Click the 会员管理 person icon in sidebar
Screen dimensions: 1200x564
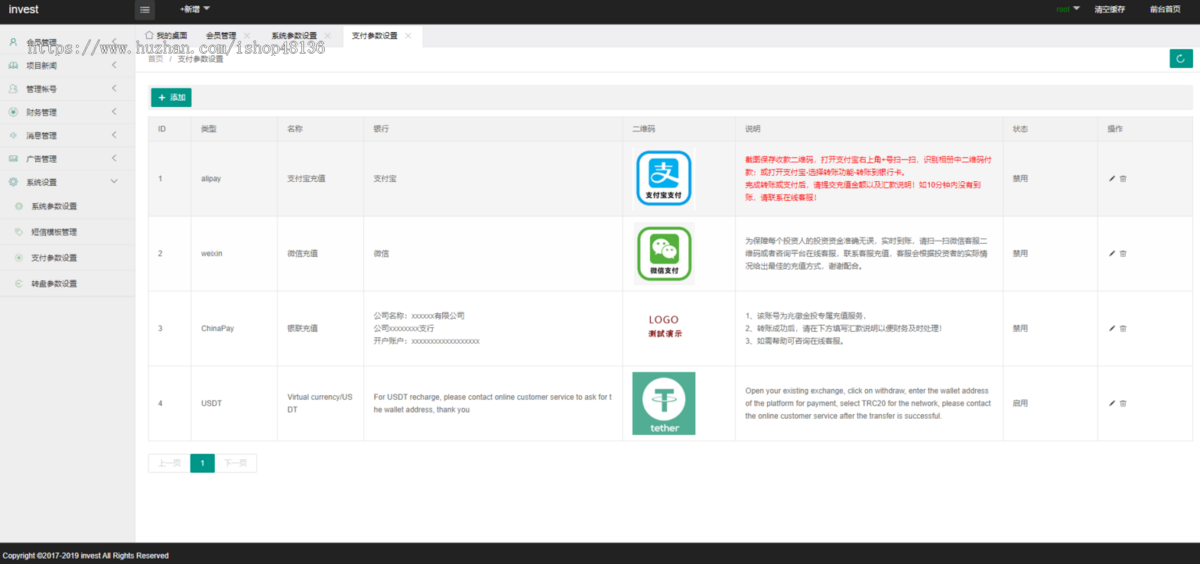pos(13,42)
